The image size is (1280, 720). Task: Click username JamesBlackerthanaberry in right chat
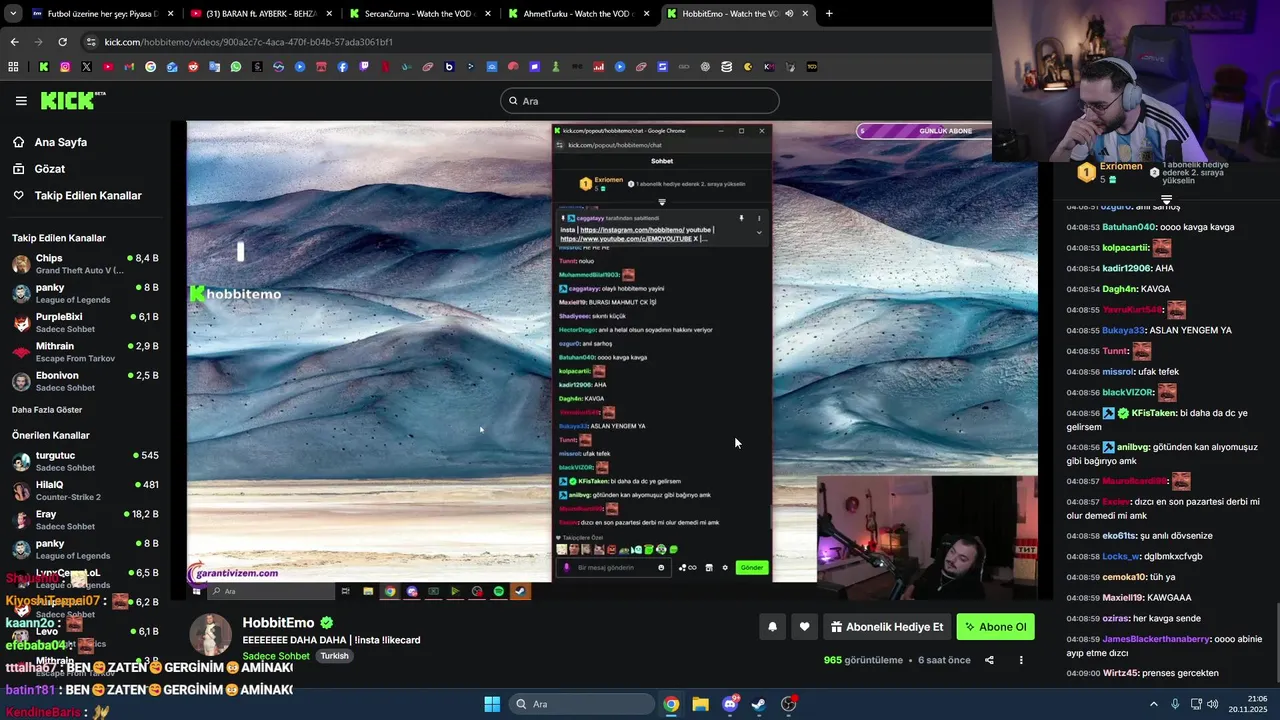(x=1155, y=639)
